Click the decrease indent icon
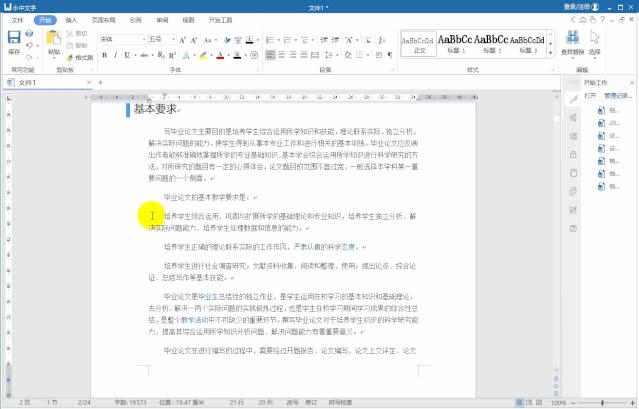639x409 pixels. tap(324, 40)
